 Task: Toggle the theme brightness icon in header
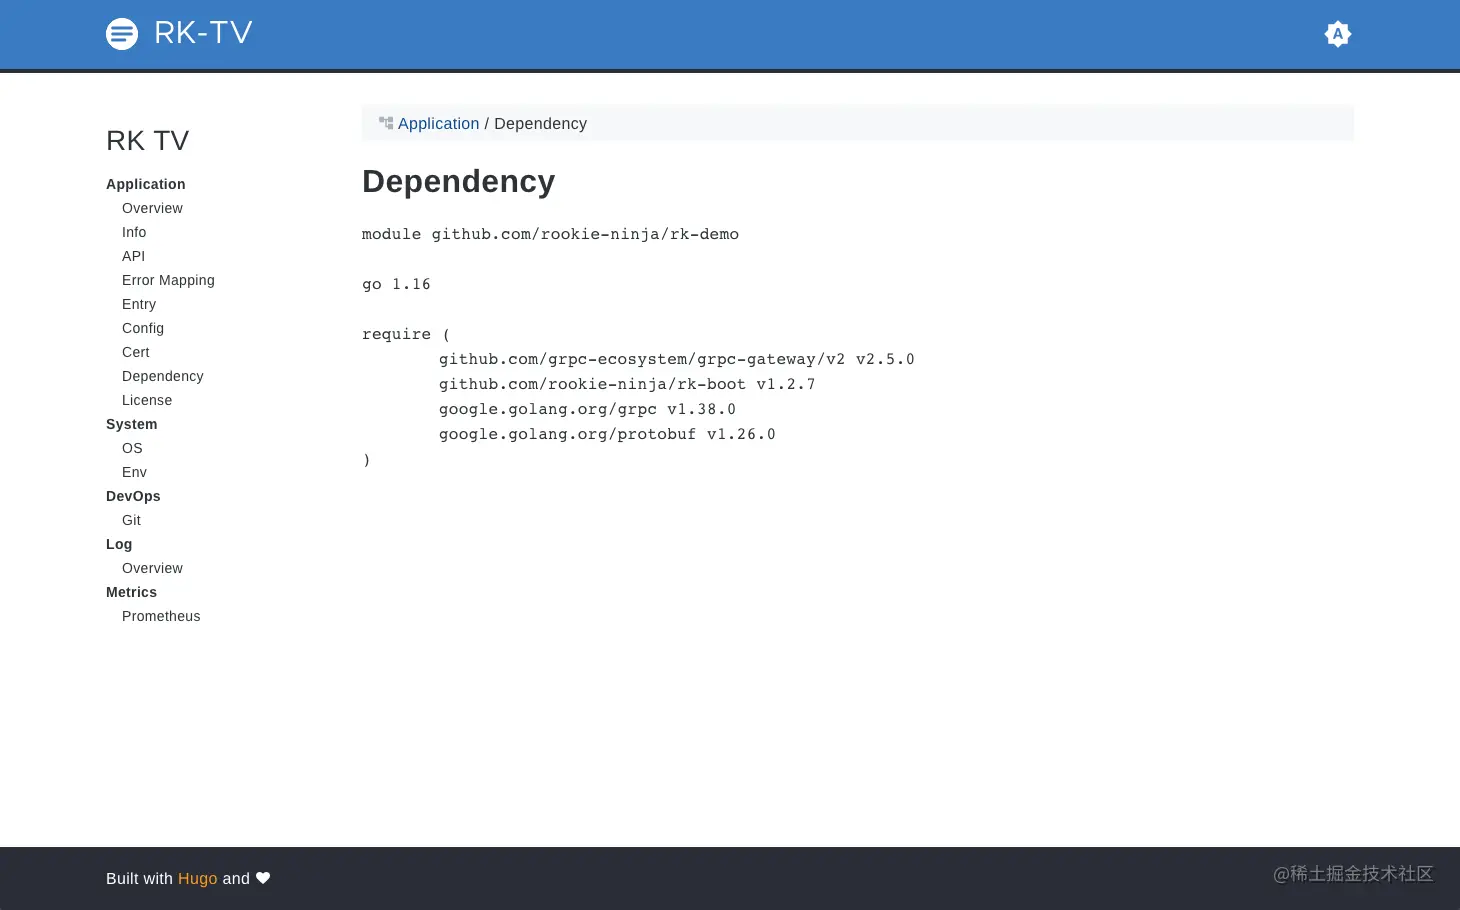1337,34
